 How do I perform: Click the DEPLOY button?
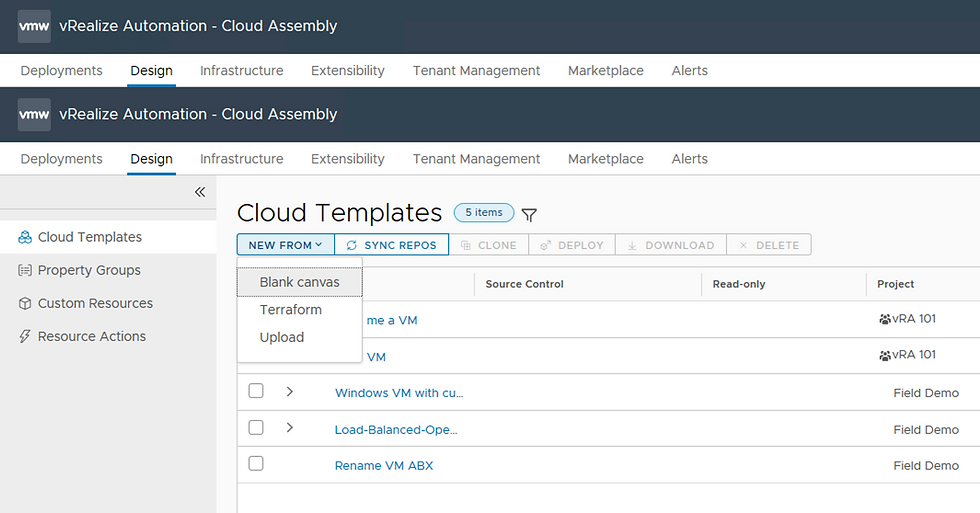click(572, 245)
